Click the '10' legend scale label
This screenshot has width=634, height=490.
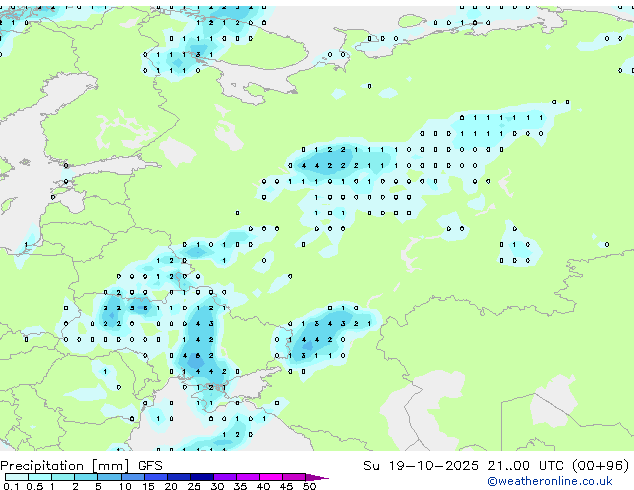click(x=125, y=486)
